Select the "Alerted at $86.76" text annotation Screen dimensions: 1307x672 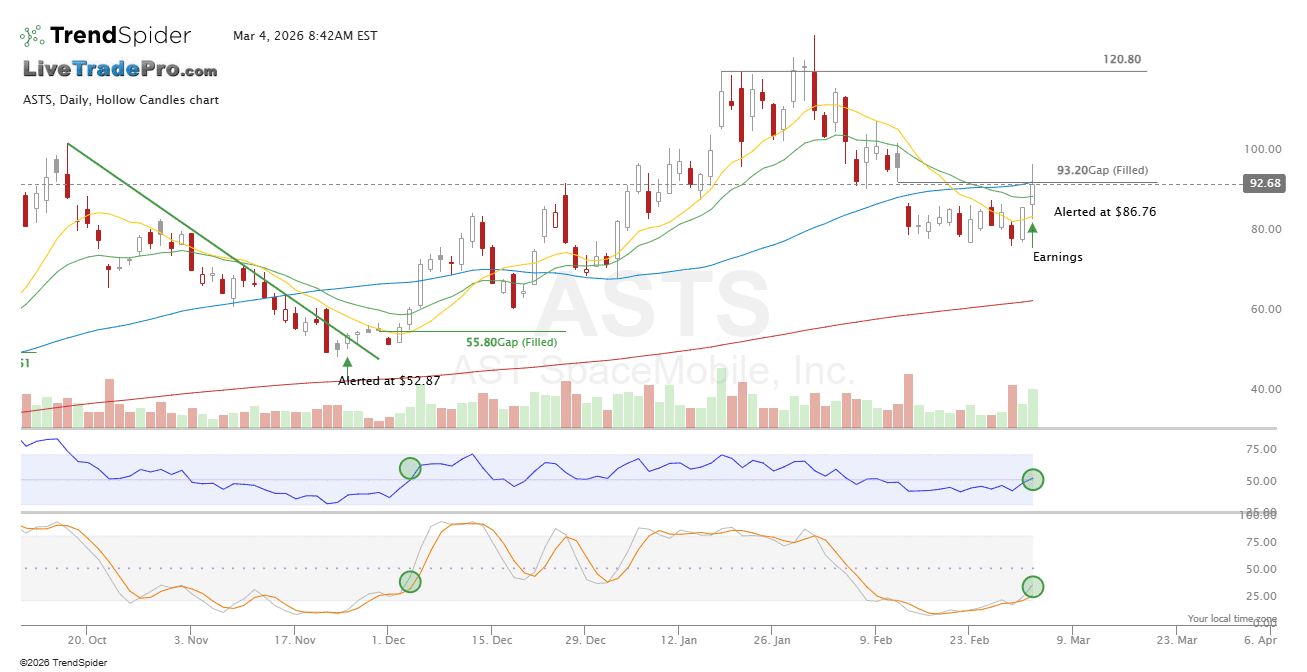point(1105,212)
